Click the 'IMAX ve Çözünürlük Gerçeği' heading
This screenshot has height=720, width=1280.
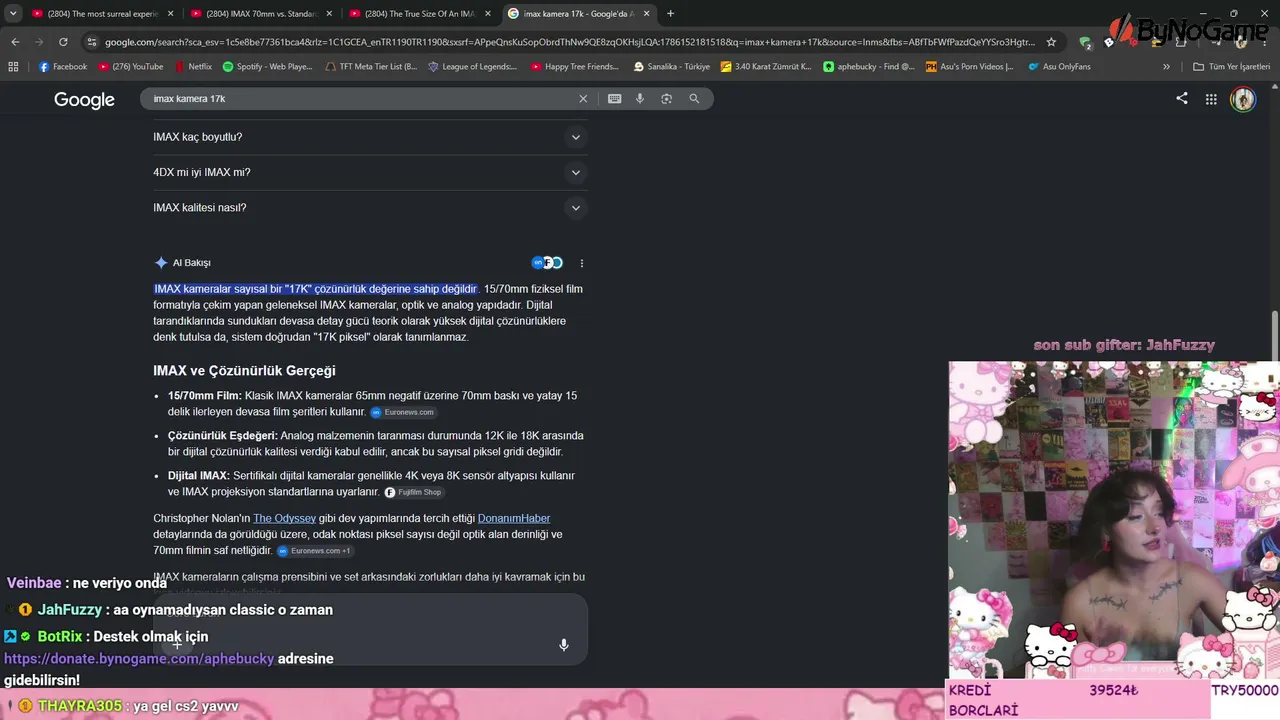(x=244, y=371)
